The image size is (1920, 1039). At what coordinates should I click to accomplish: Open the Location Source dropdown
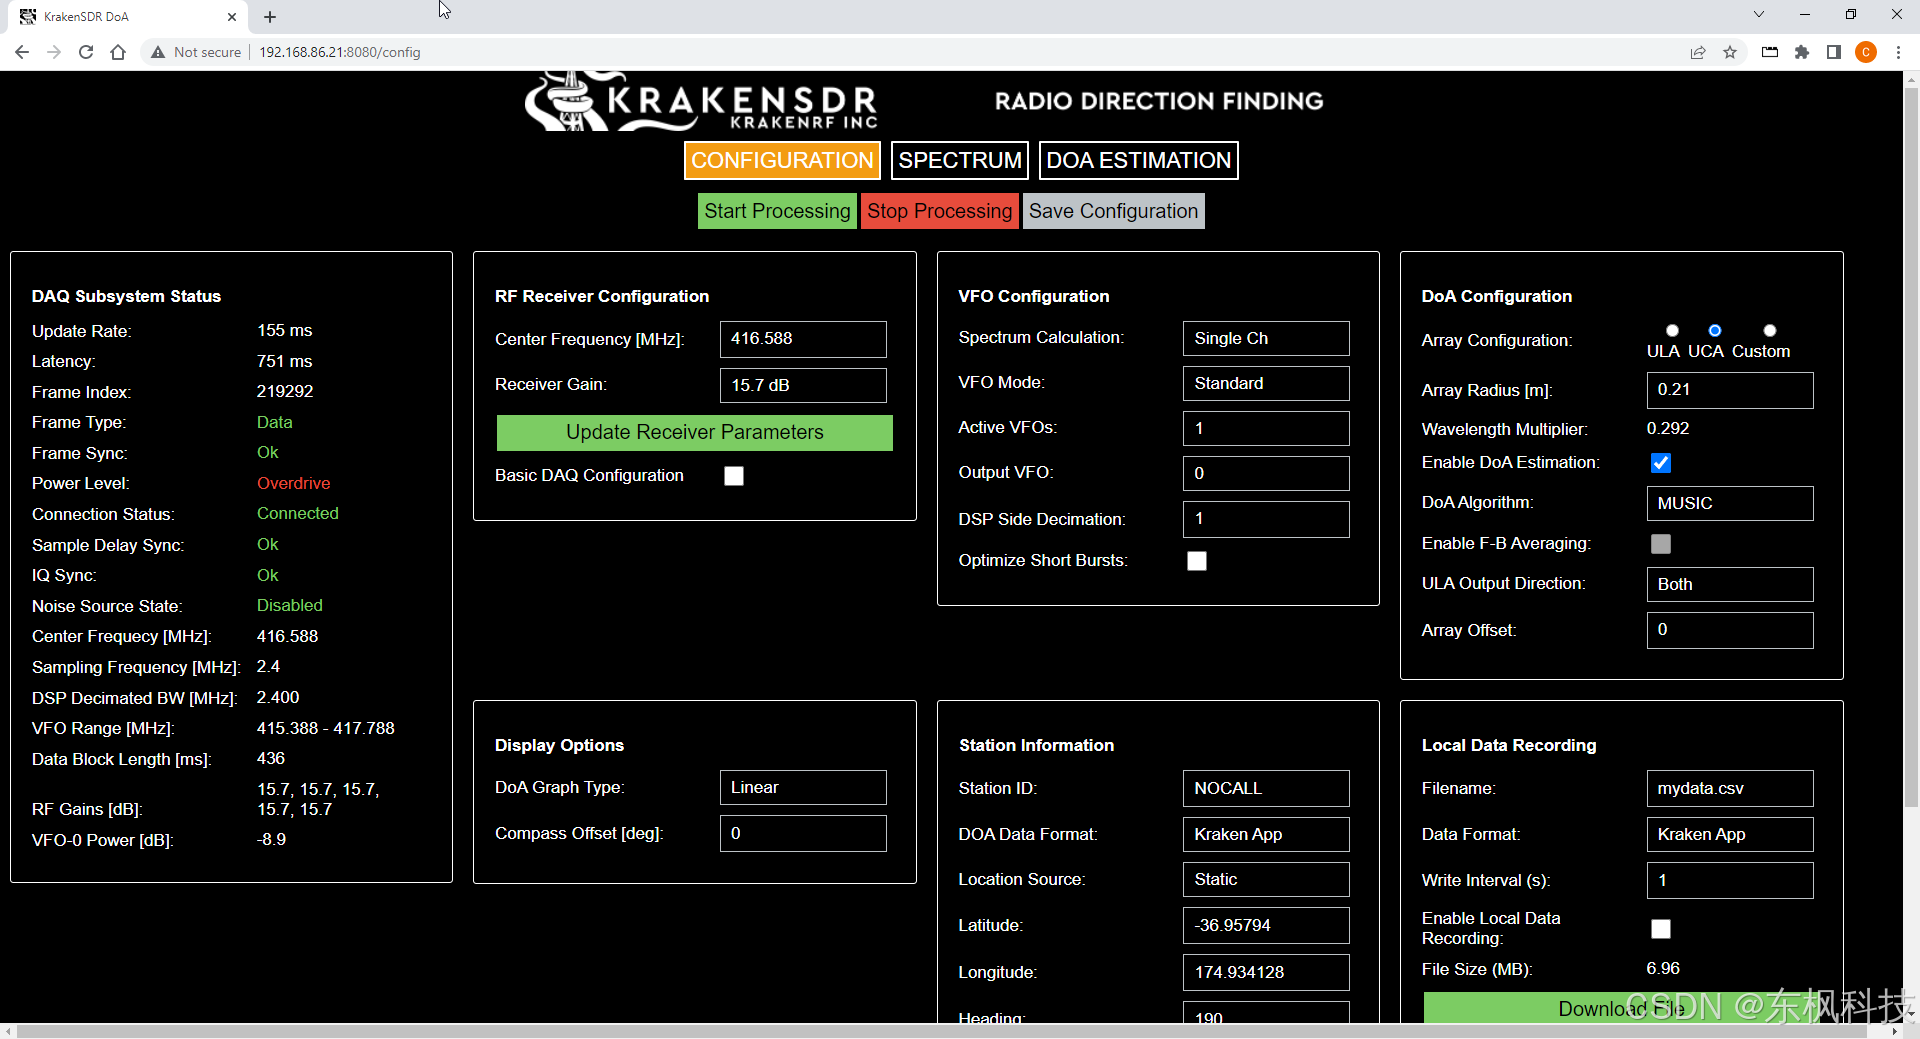tap(1266, 879)
